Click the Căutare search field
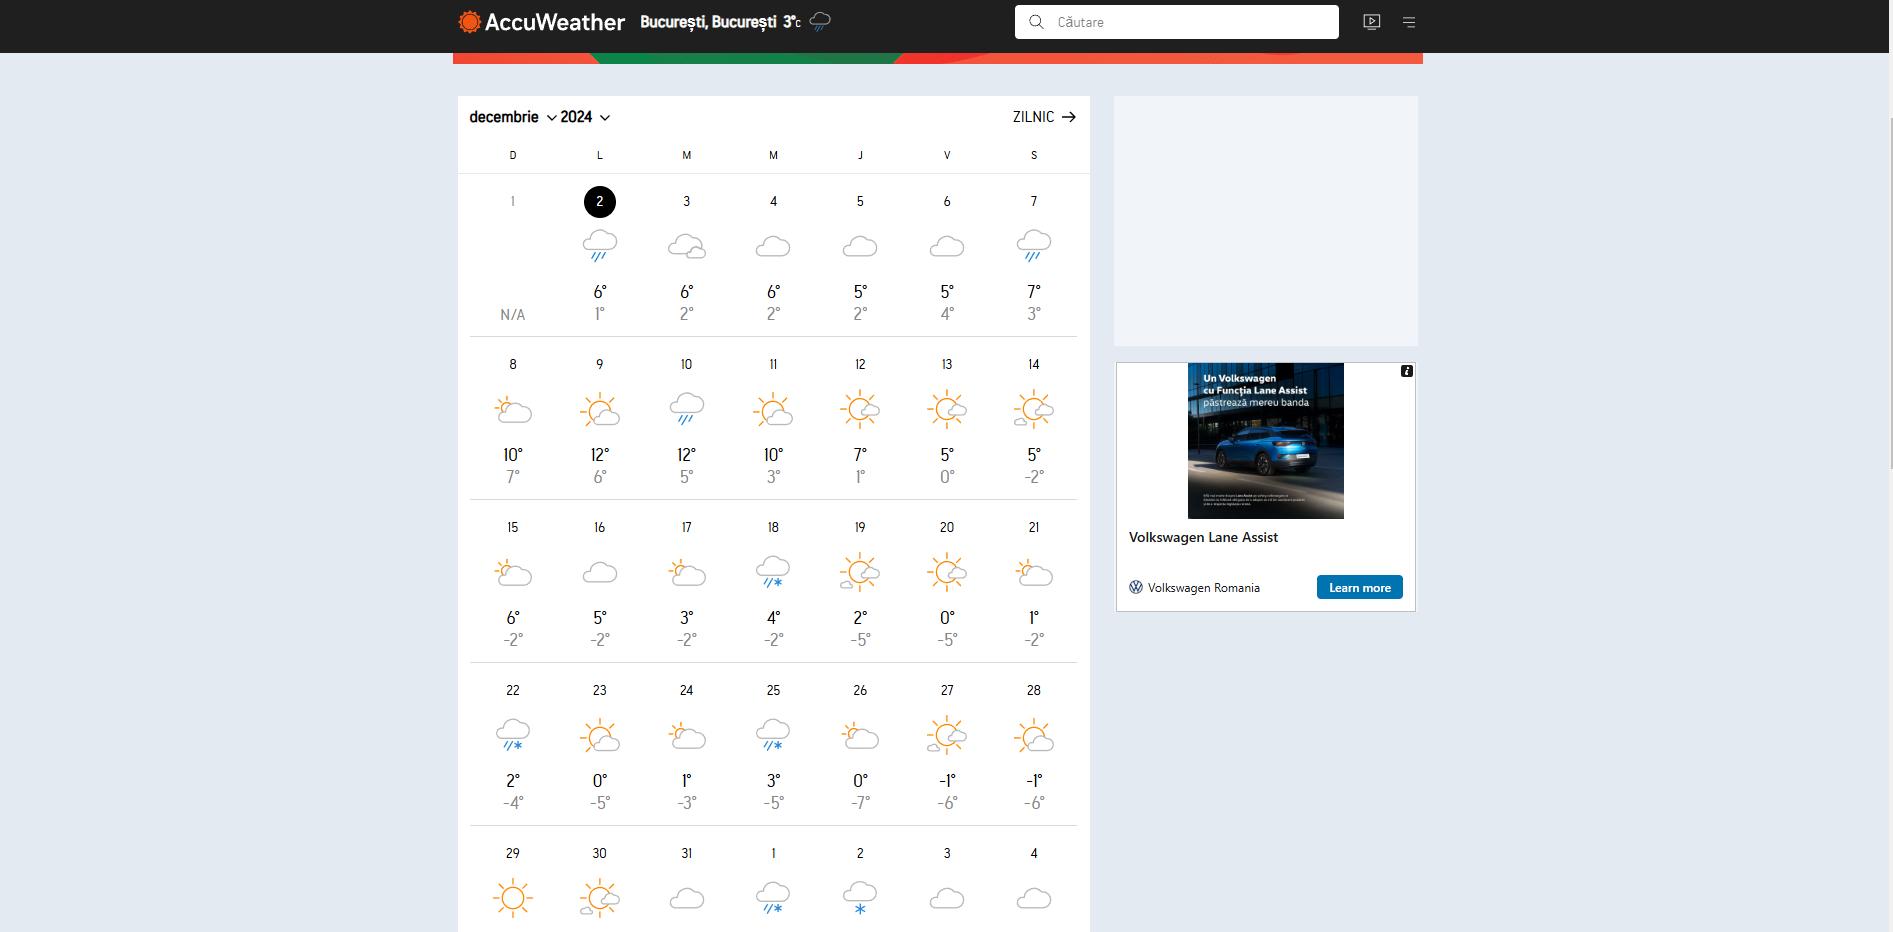Viewport: 1893px width, 932px height. tap(1190, 22)
